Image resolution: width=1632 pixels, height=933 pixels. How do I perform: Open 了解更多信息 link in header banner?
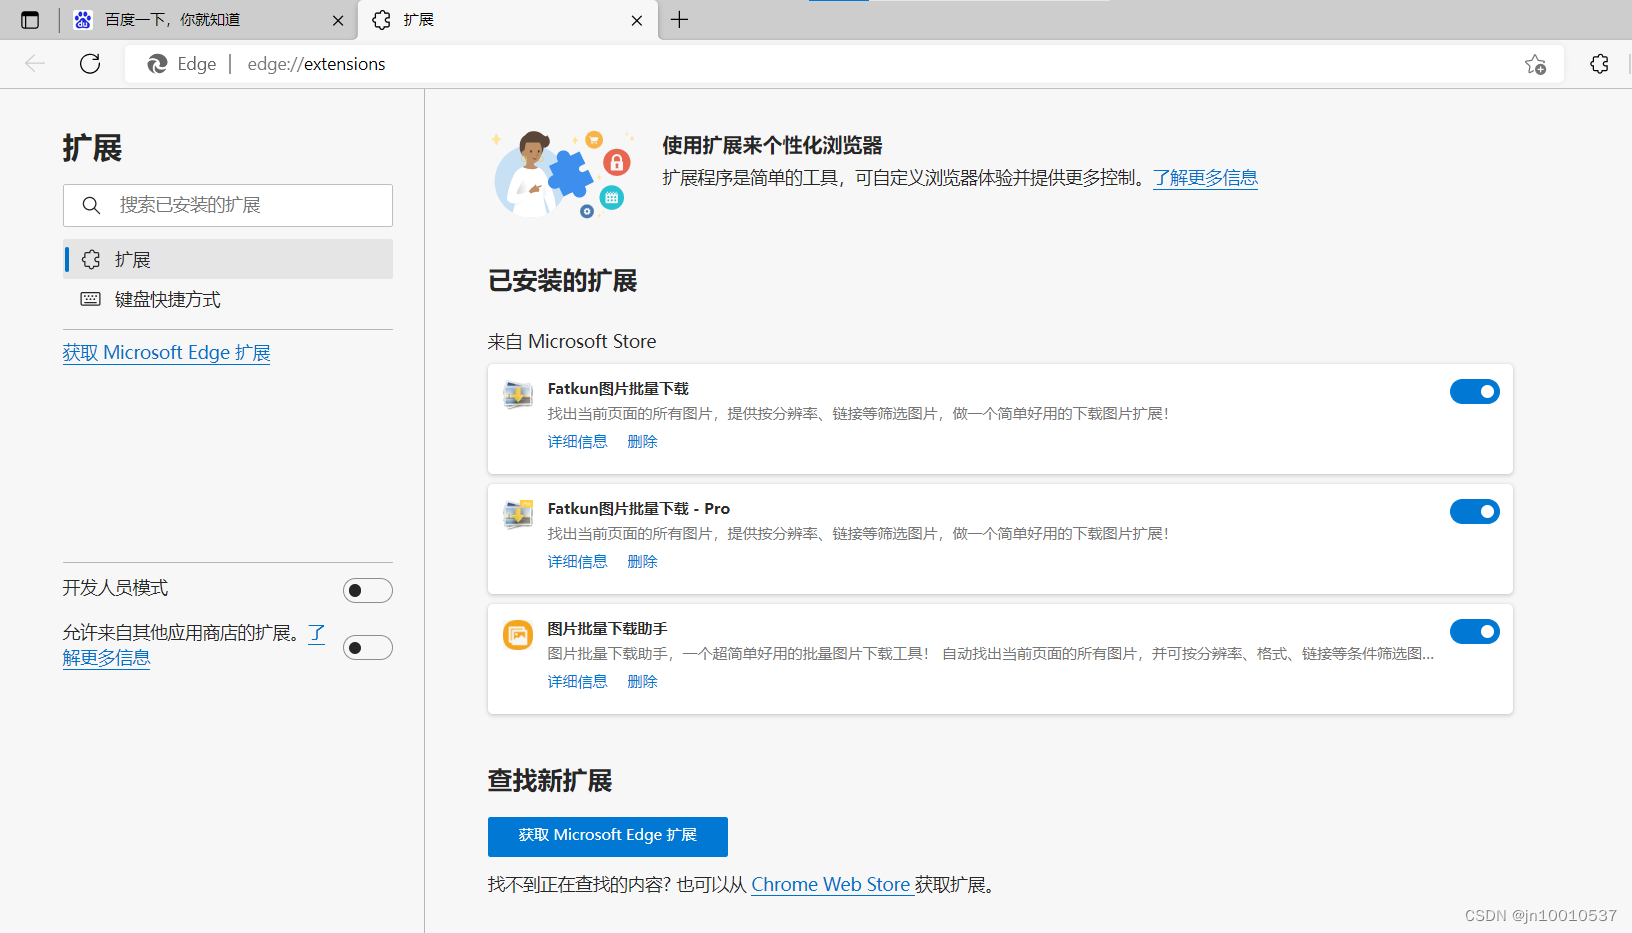pyautogui.click(x=1205, y=178)
